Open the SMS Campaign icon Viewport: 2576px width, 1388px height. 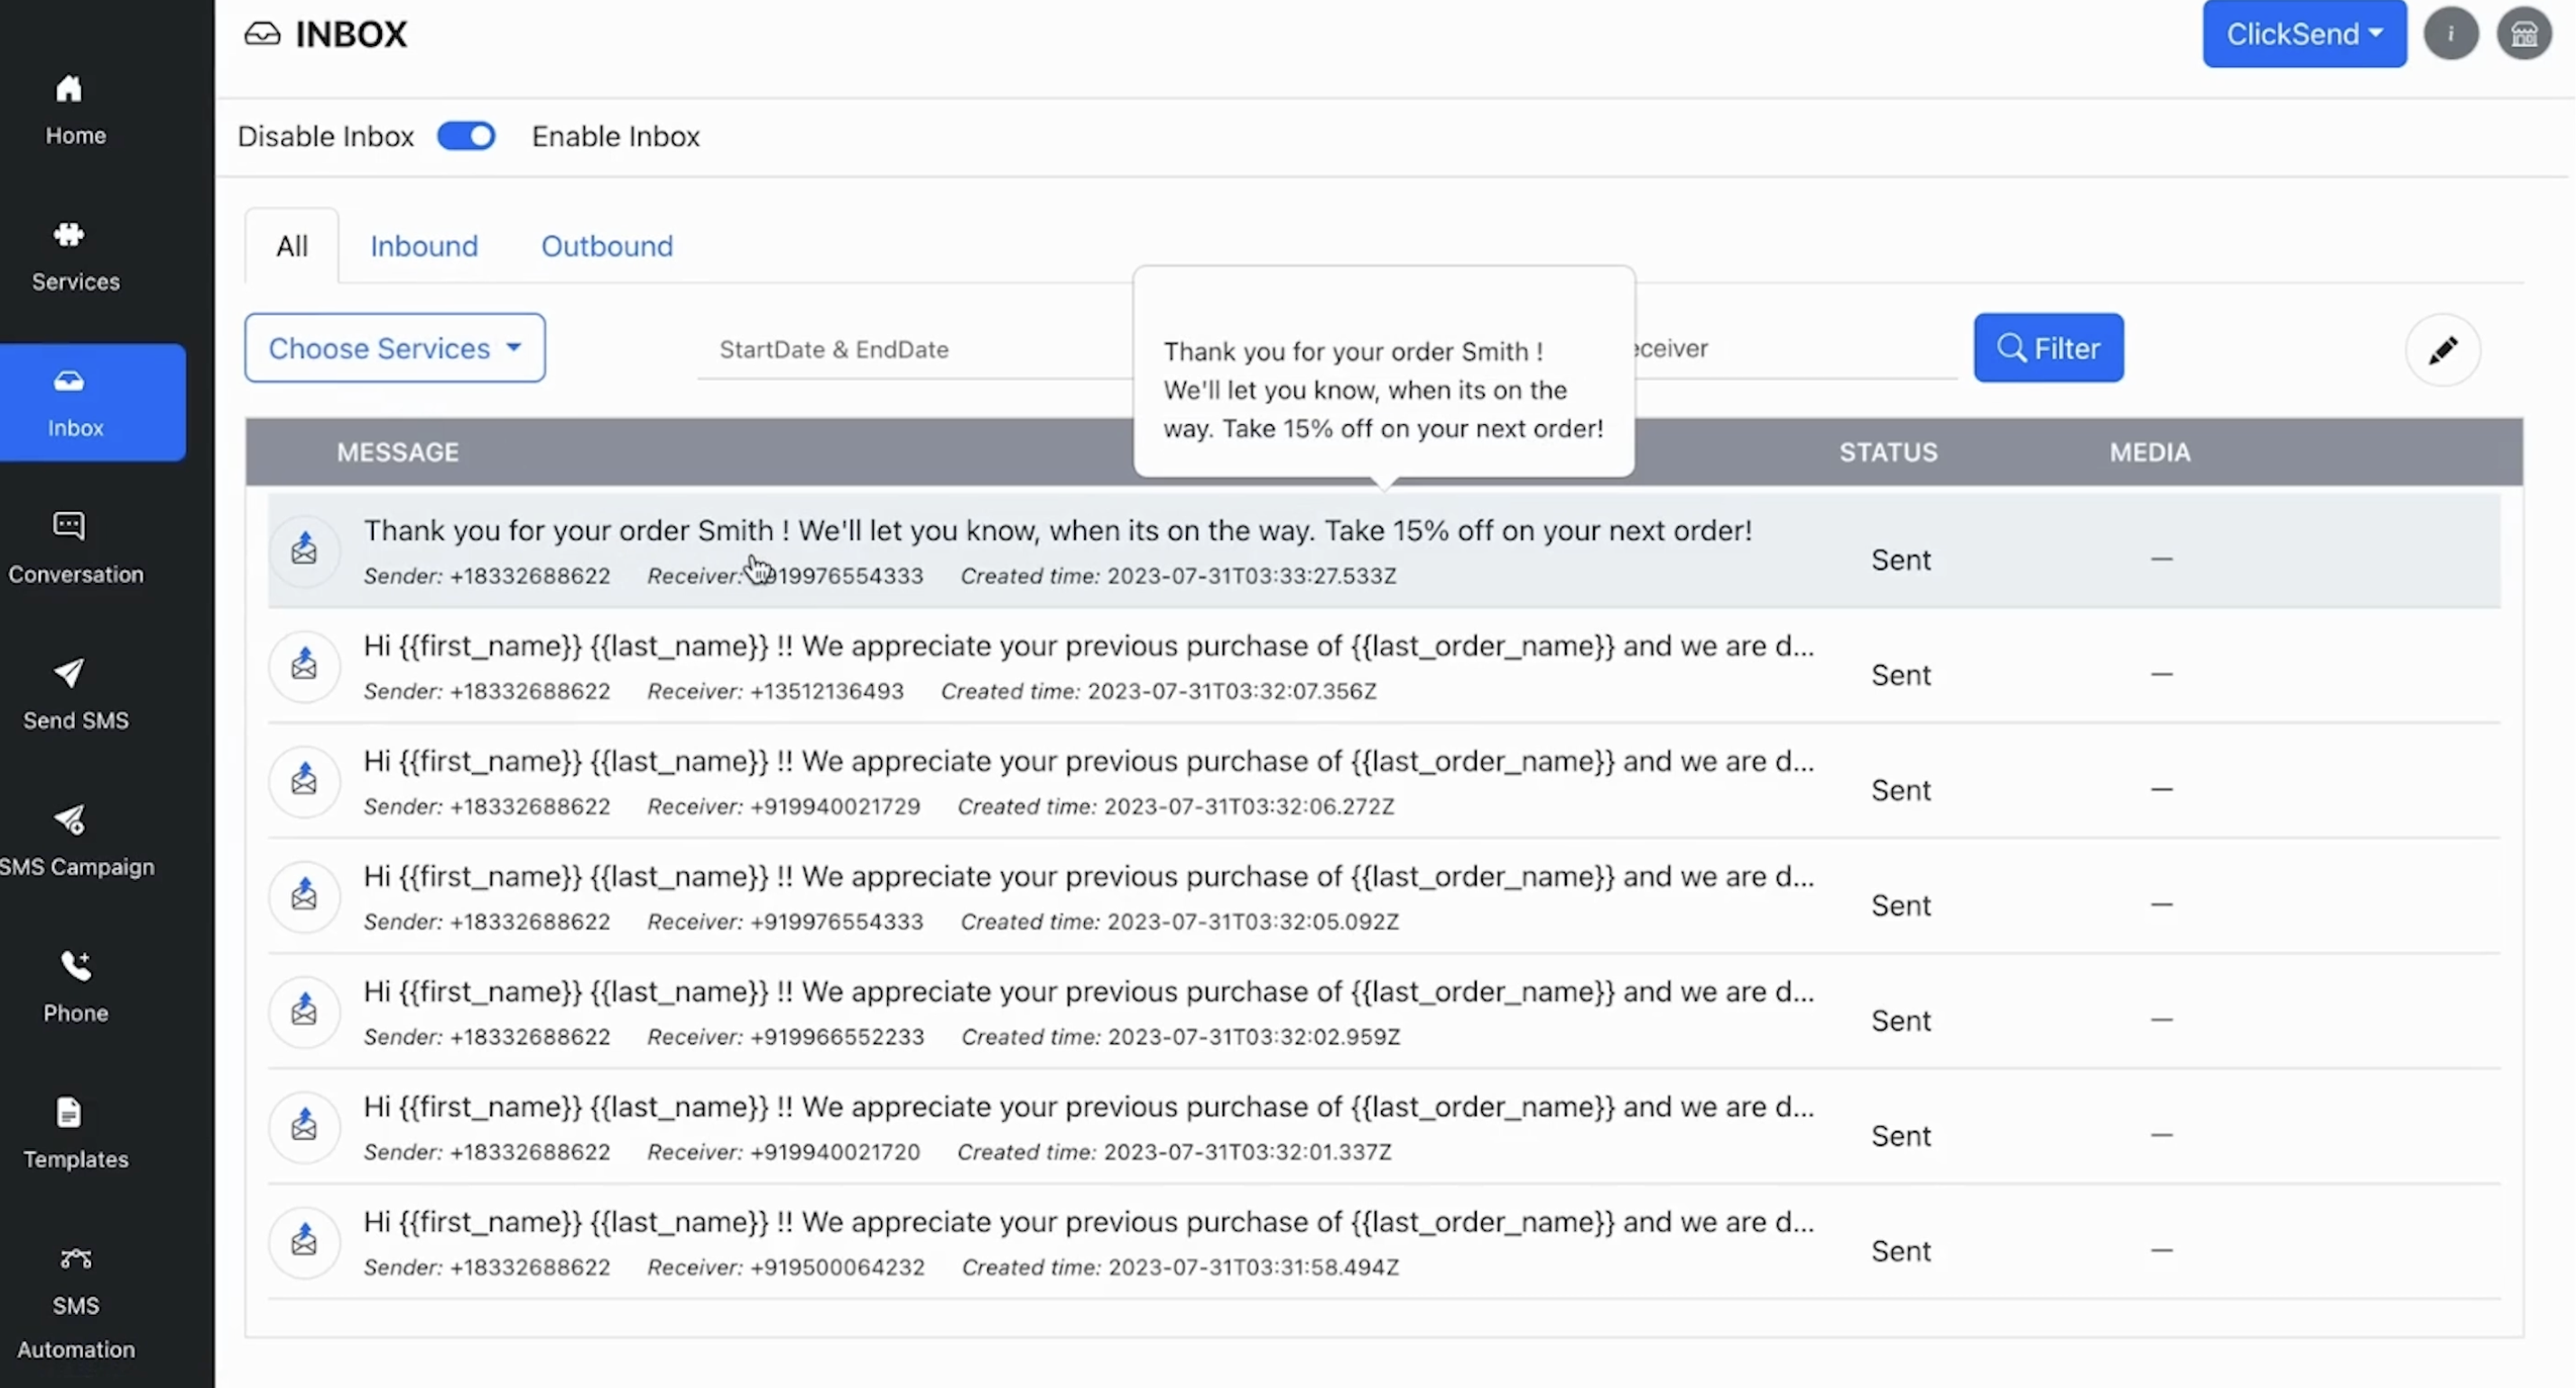pyautogui.click(x=69, y=820)
